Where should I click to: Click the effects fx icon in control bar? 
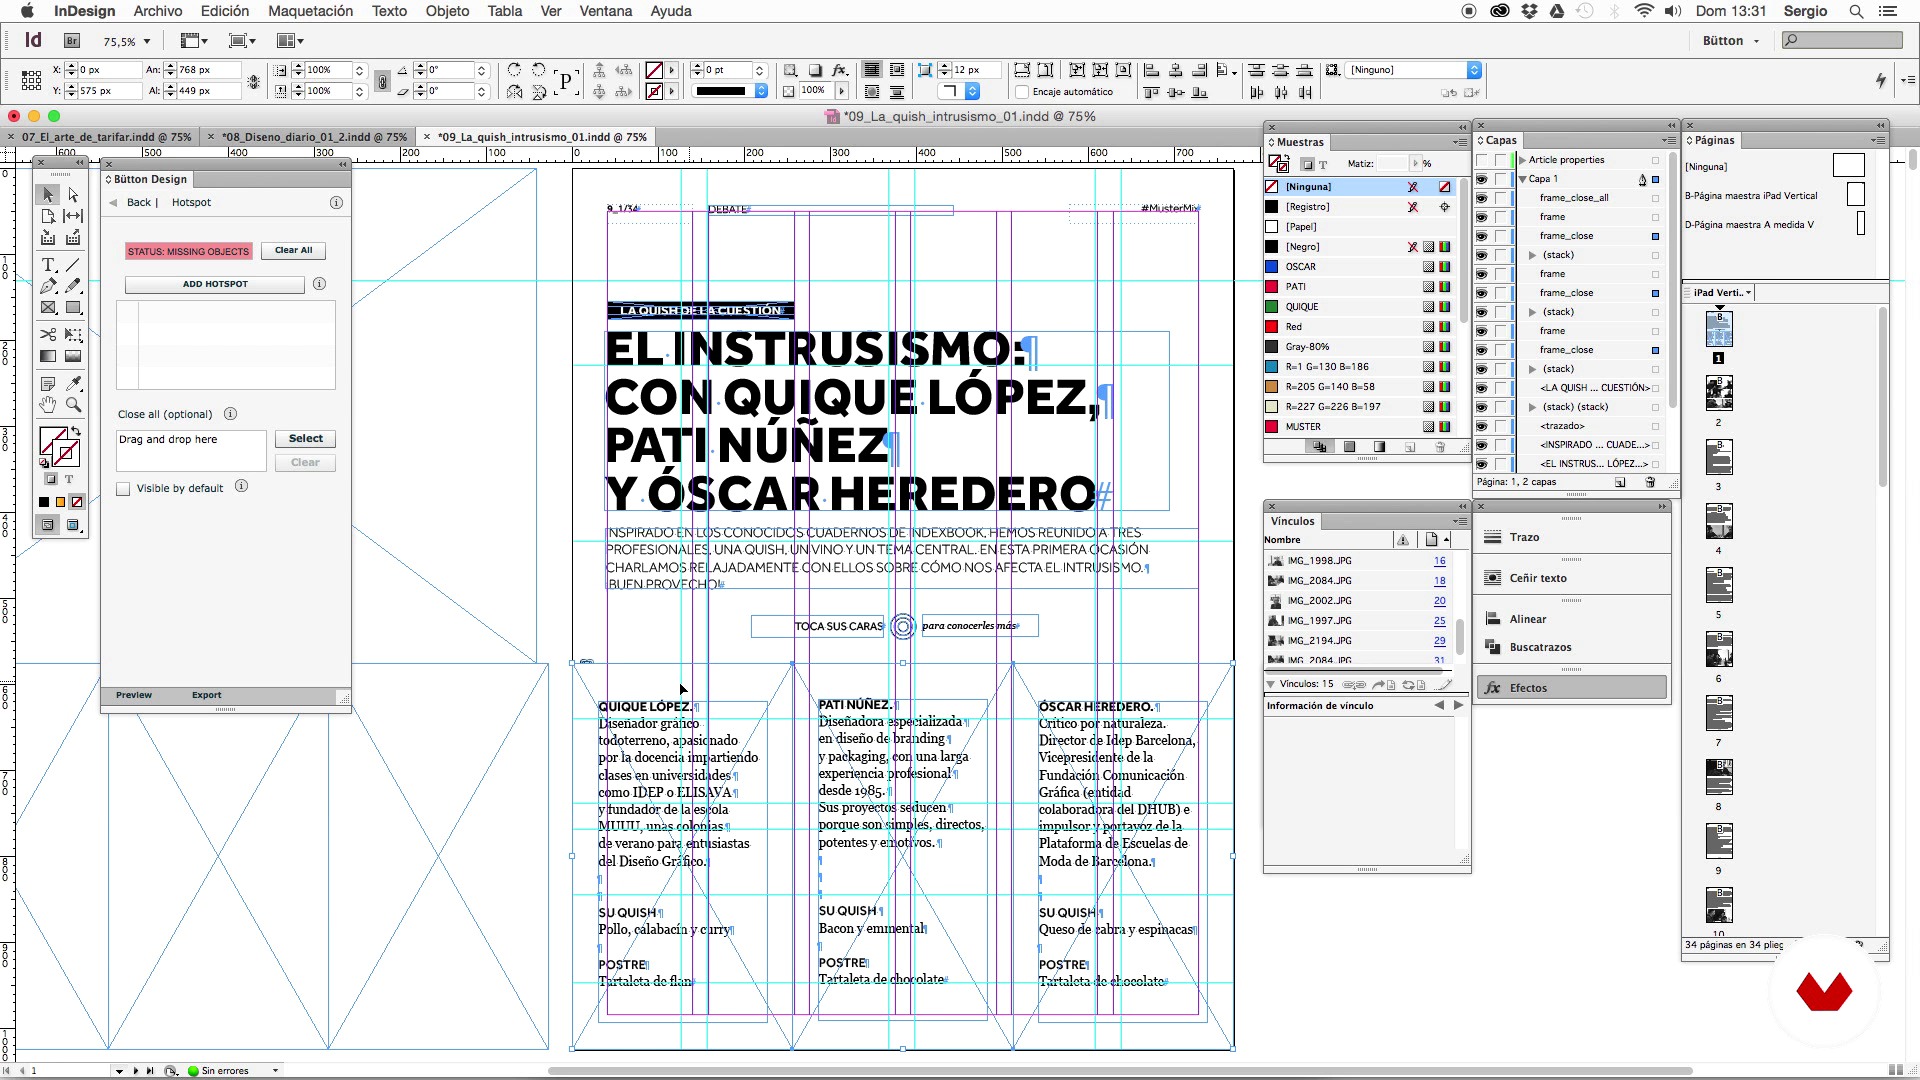coord(840,70)
